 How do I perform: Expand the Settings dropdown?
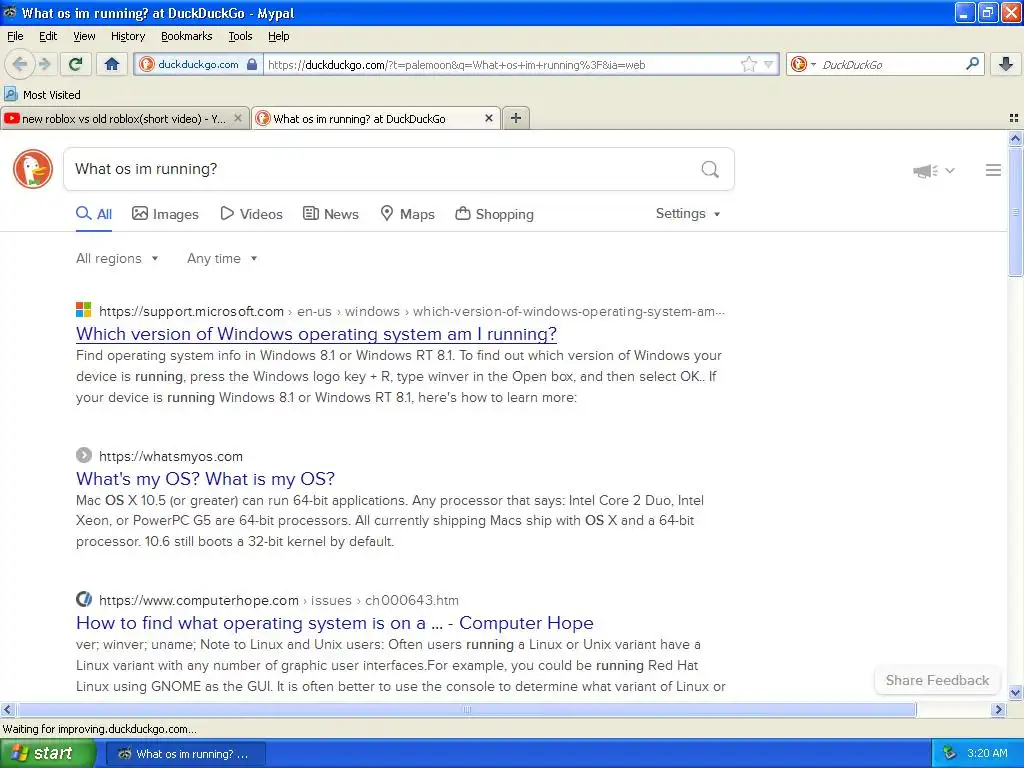point(688,214)
